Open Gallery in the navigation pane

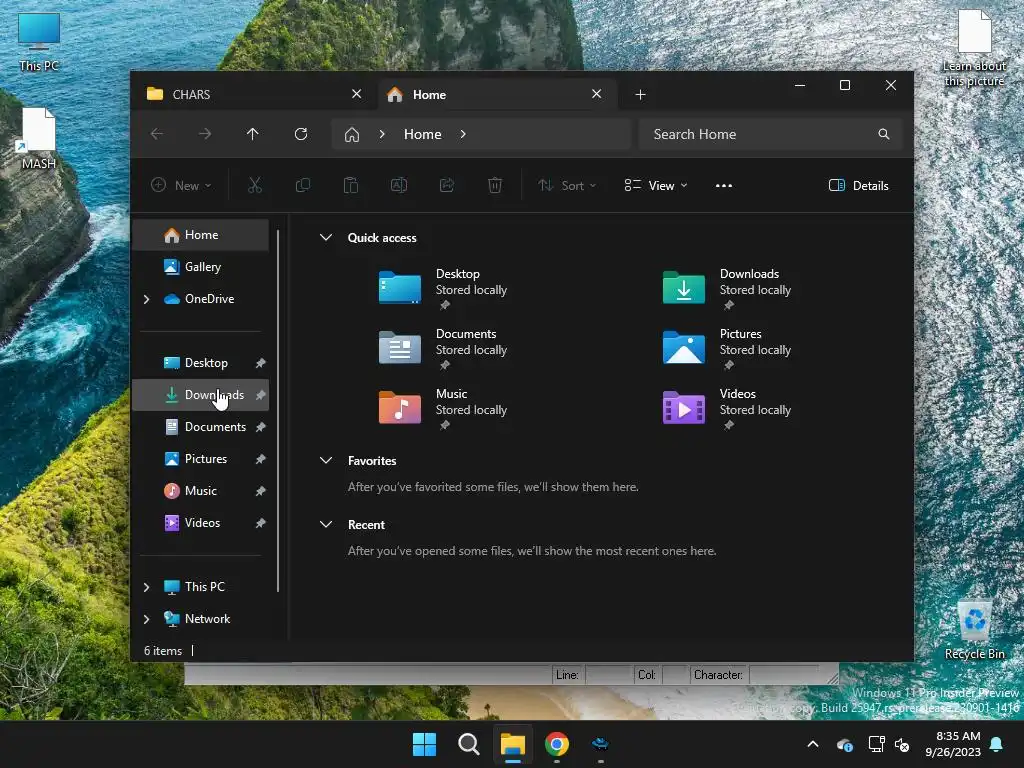click(200, 267)
